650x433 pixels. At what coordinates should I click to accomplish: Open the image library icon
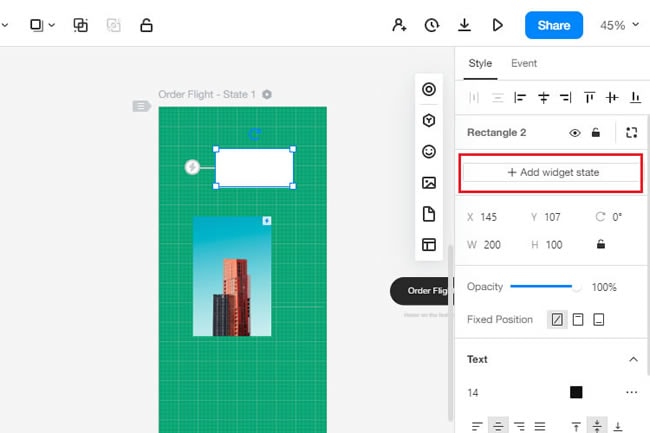pos(429,183)
